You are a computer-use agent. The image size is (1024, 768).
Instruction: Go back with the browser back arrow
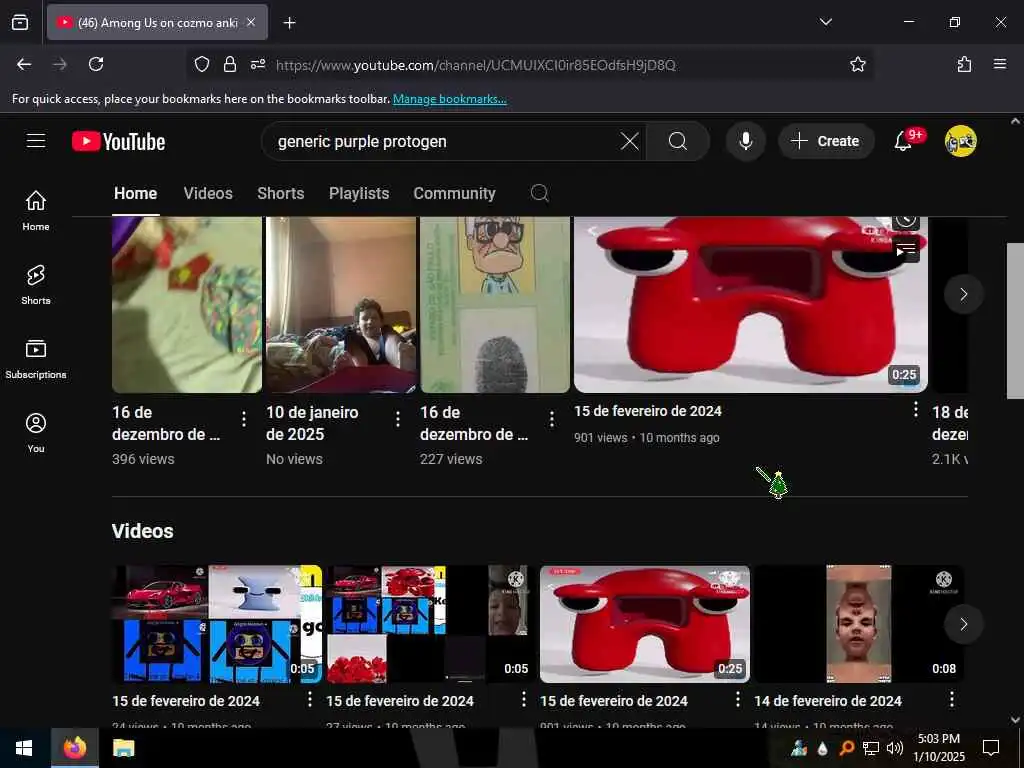(24, 64)
